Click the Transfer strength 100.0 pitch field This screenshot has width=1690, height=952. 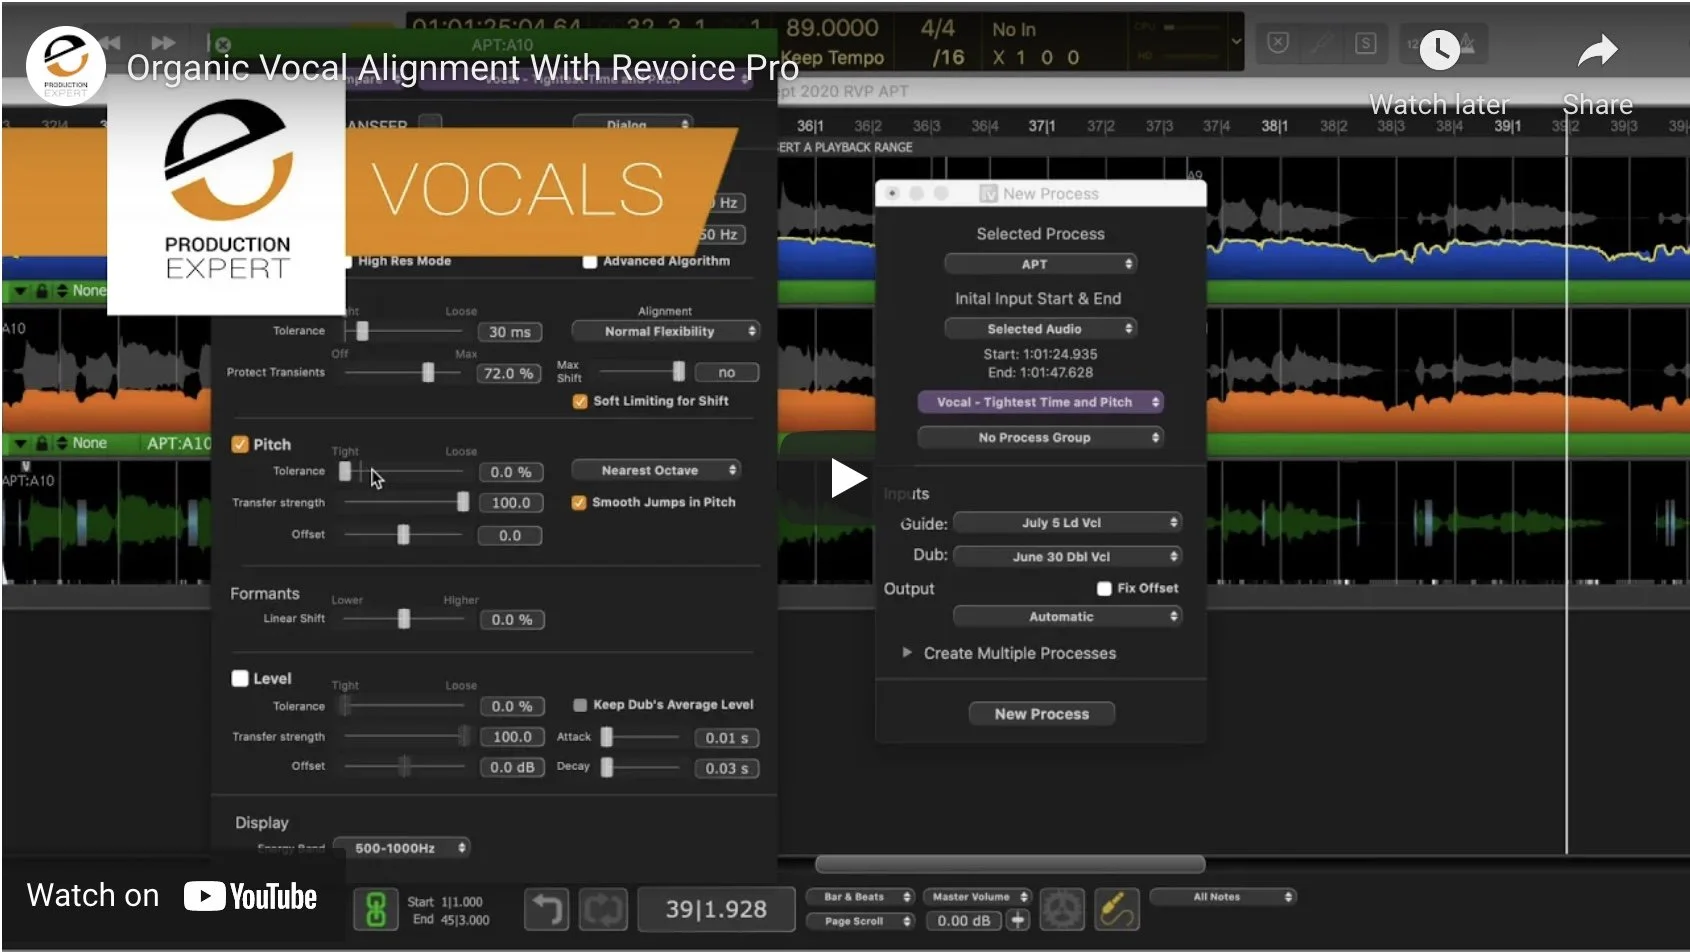511,503
